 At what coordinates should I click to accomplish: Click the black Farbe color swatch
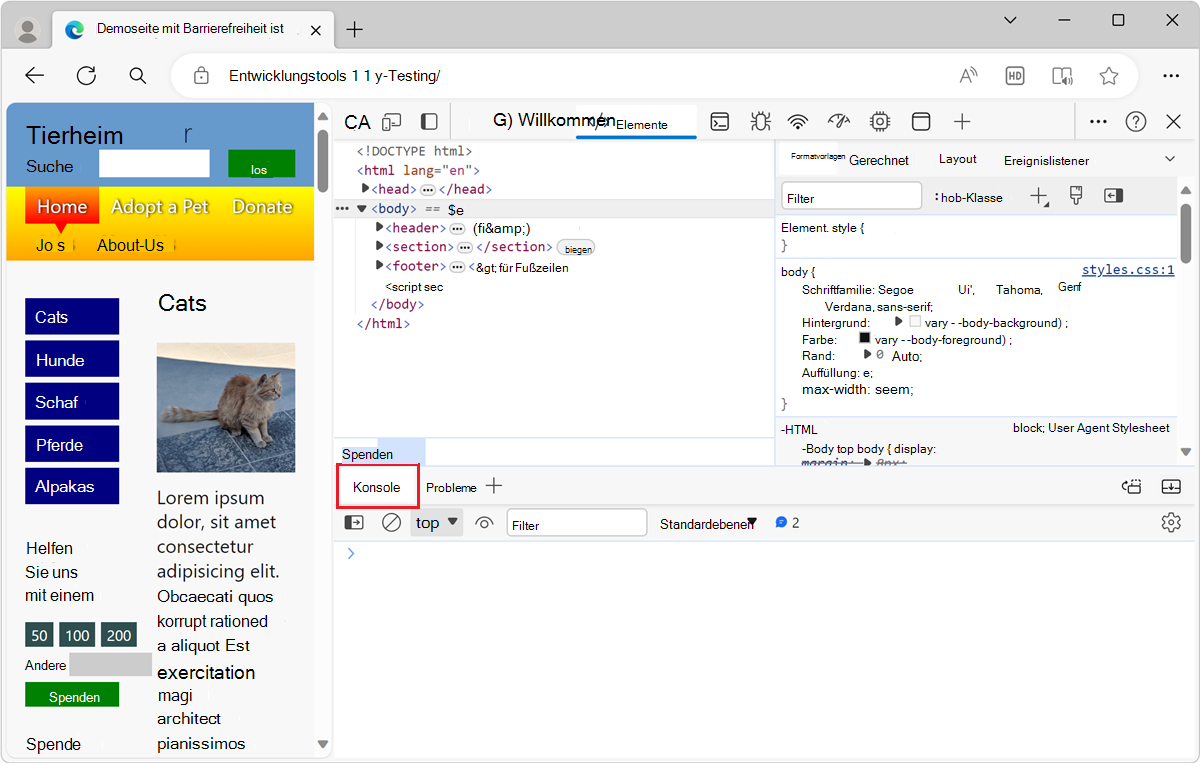pyautogui.click(x=865, y=339)
